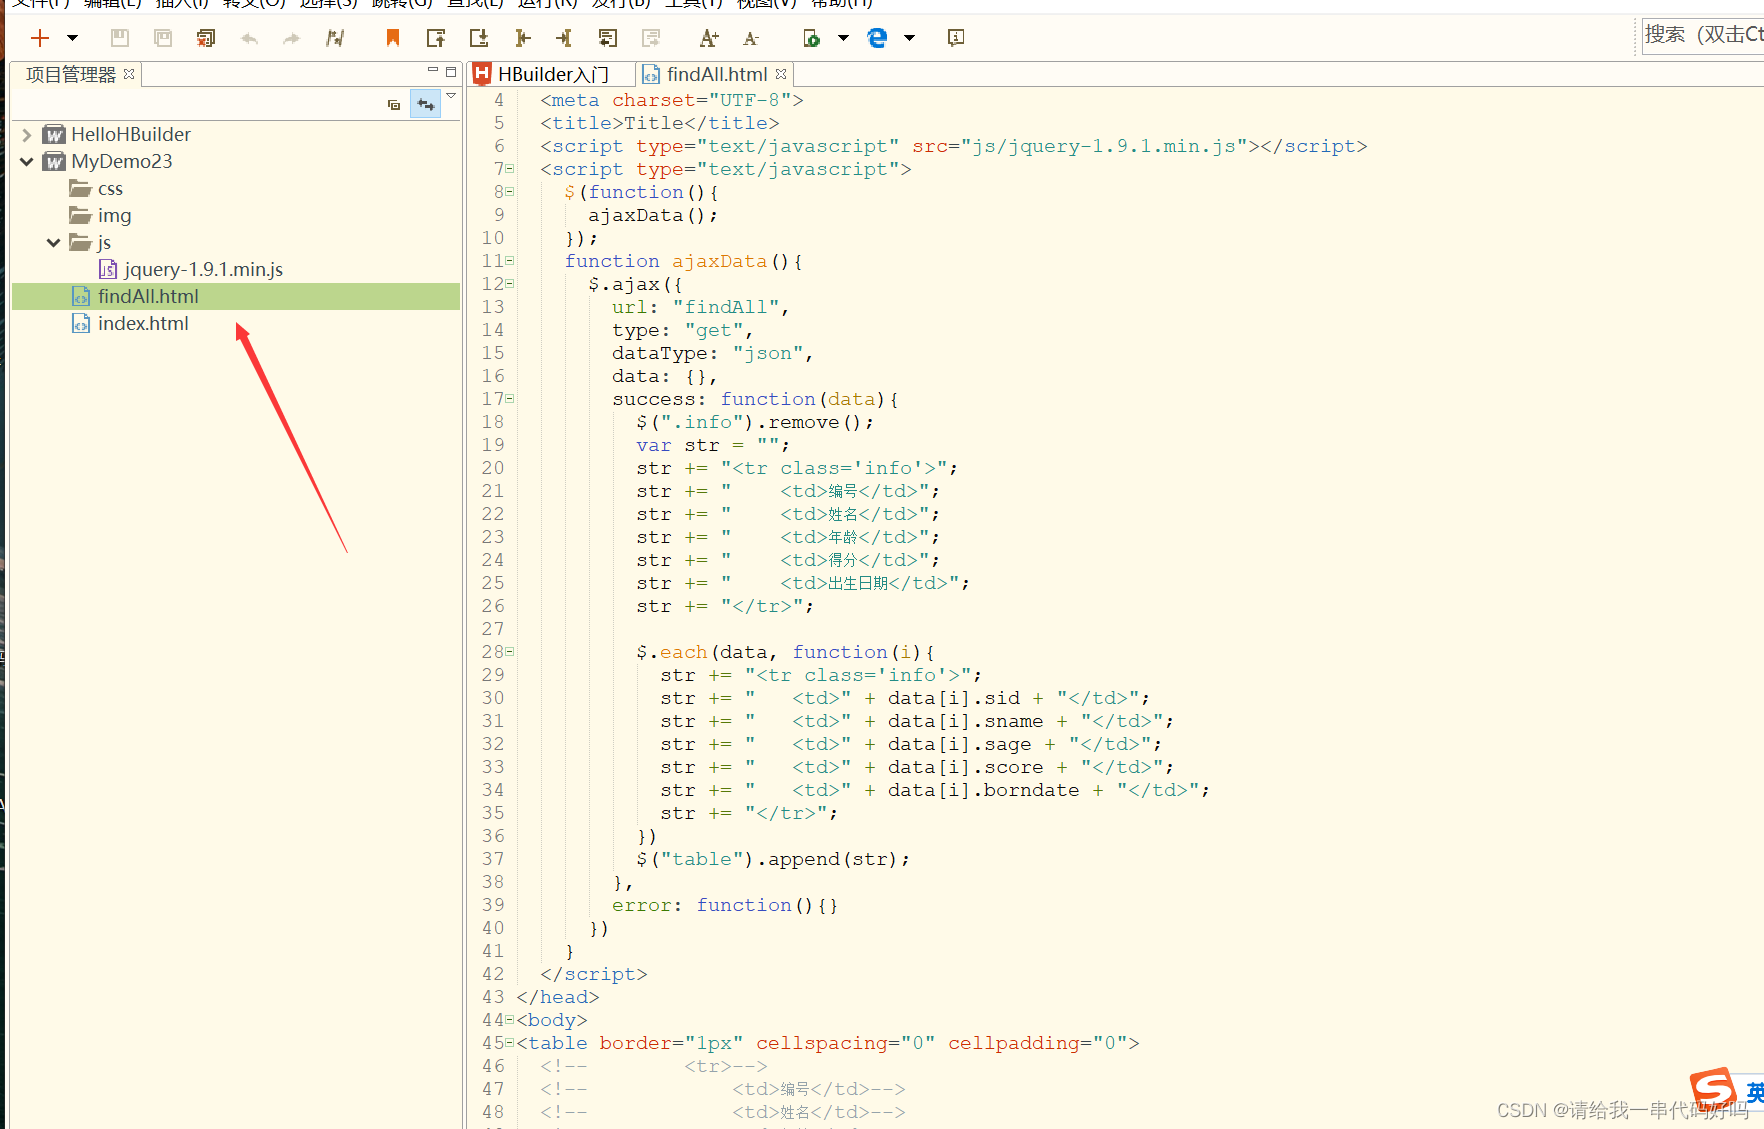Increase editor font size with A+ icon
1764x1129 pixels.
[x=708, y=38]
